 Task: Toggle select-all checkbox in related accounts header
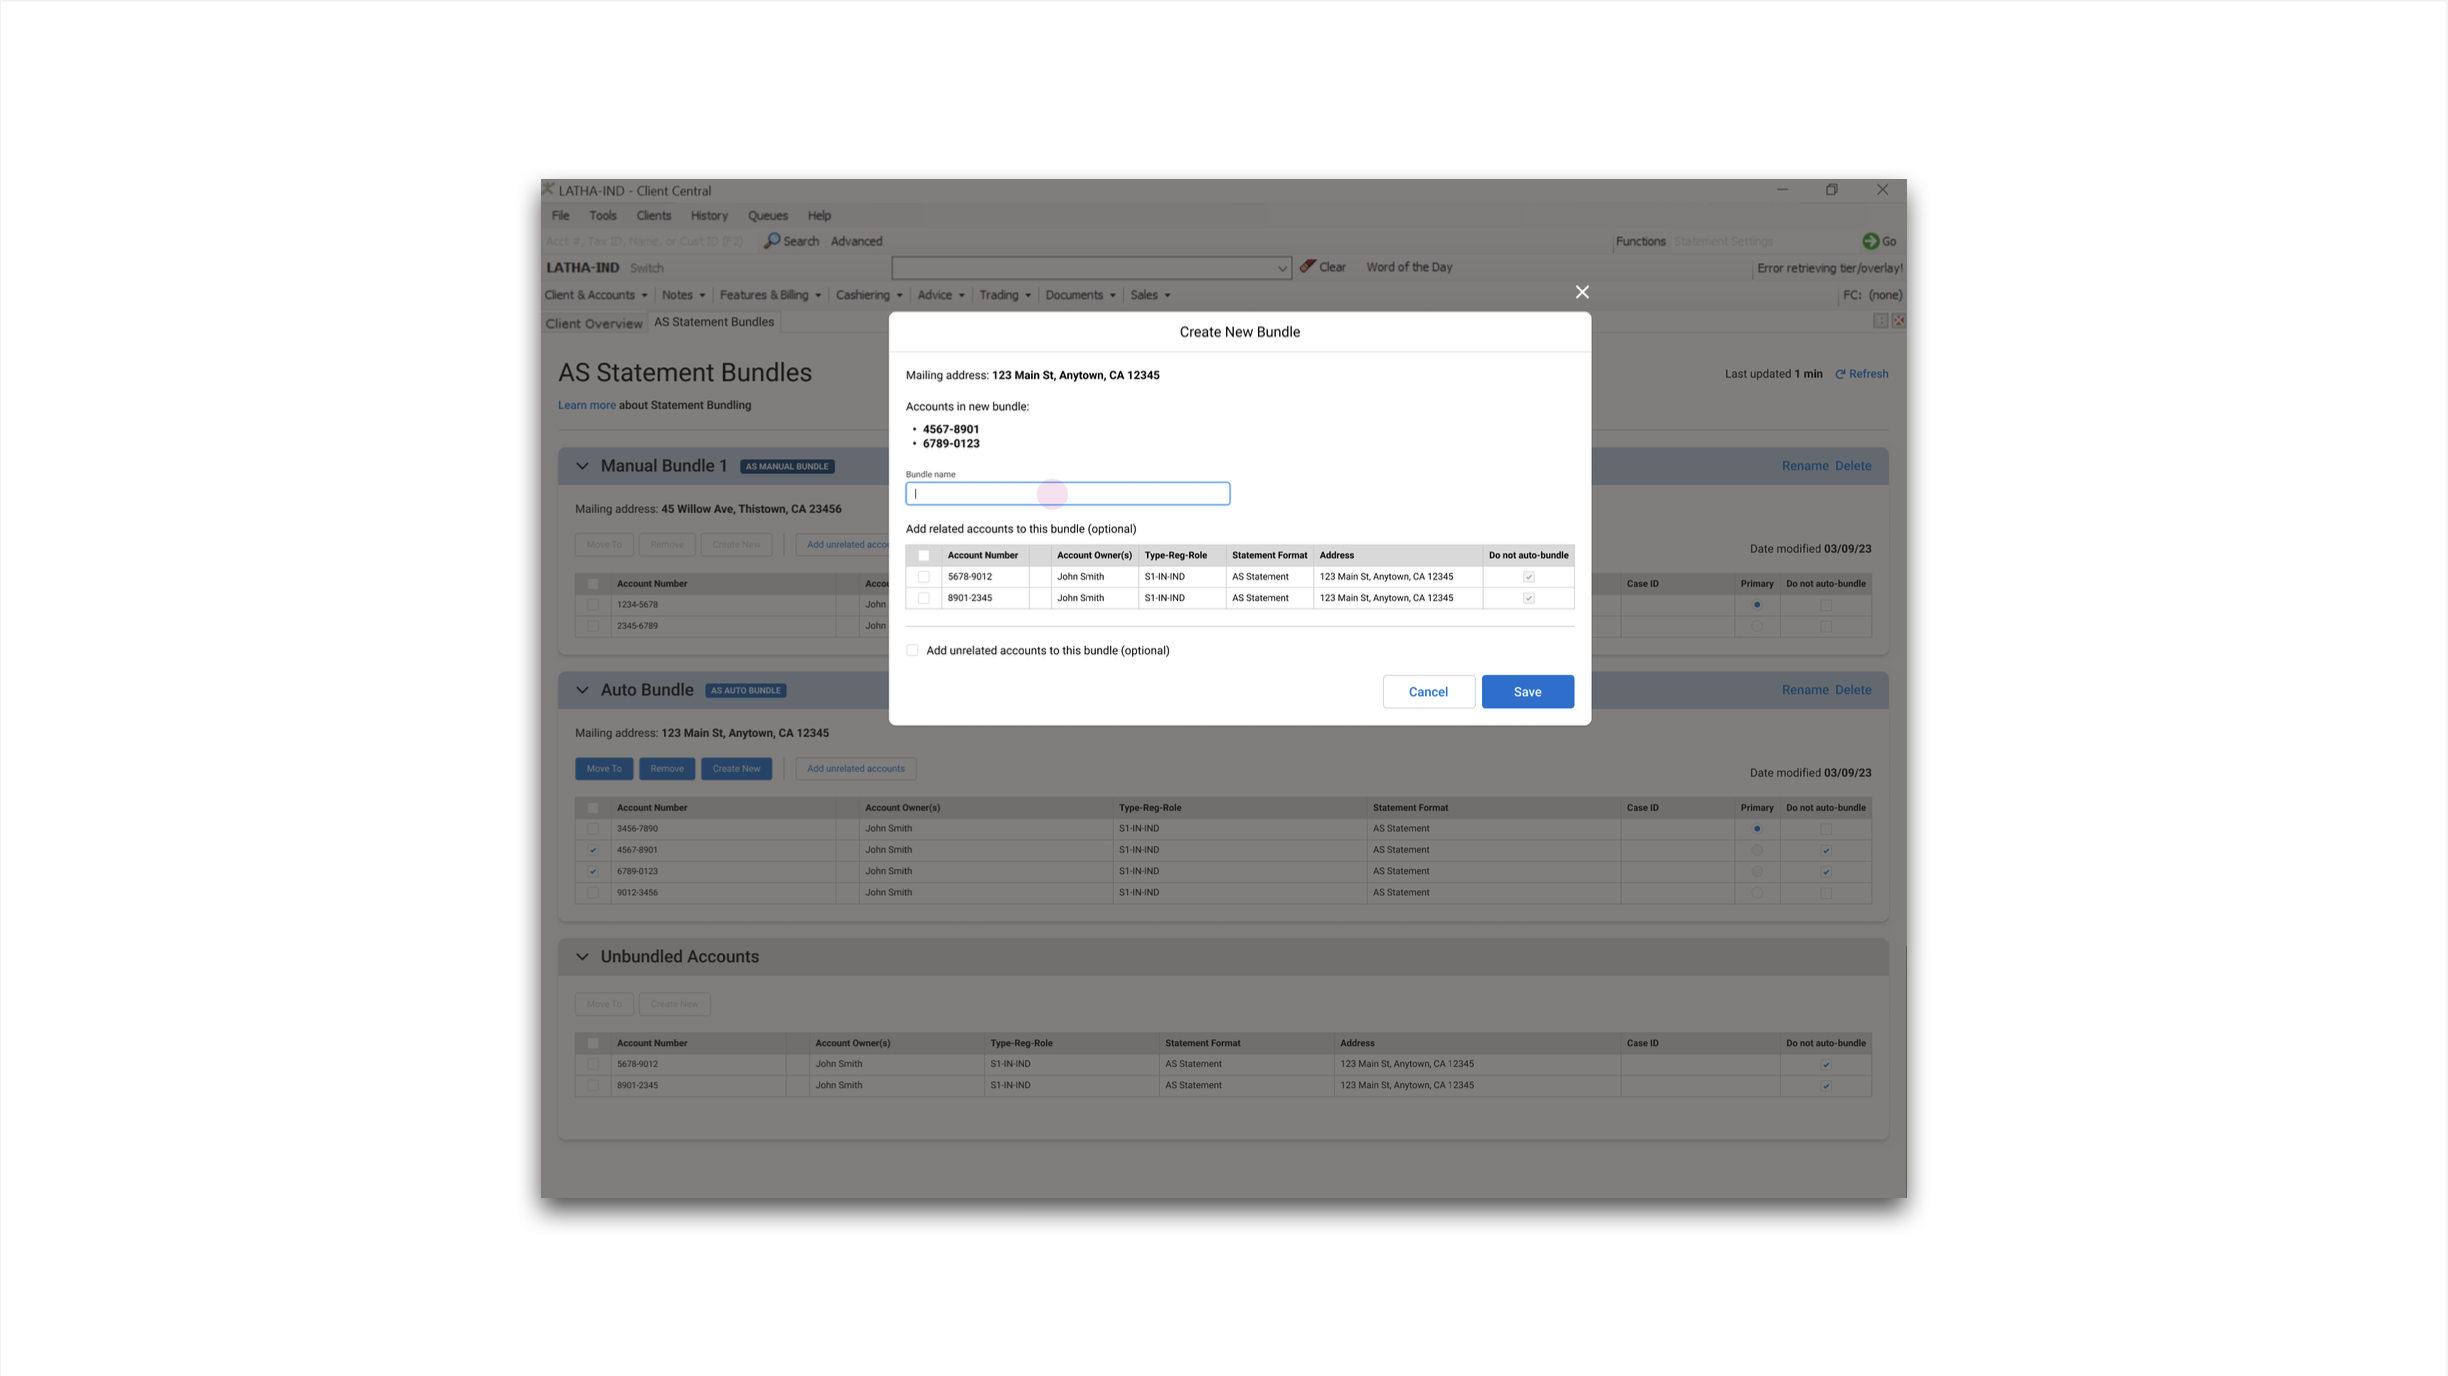coord(924,556)
